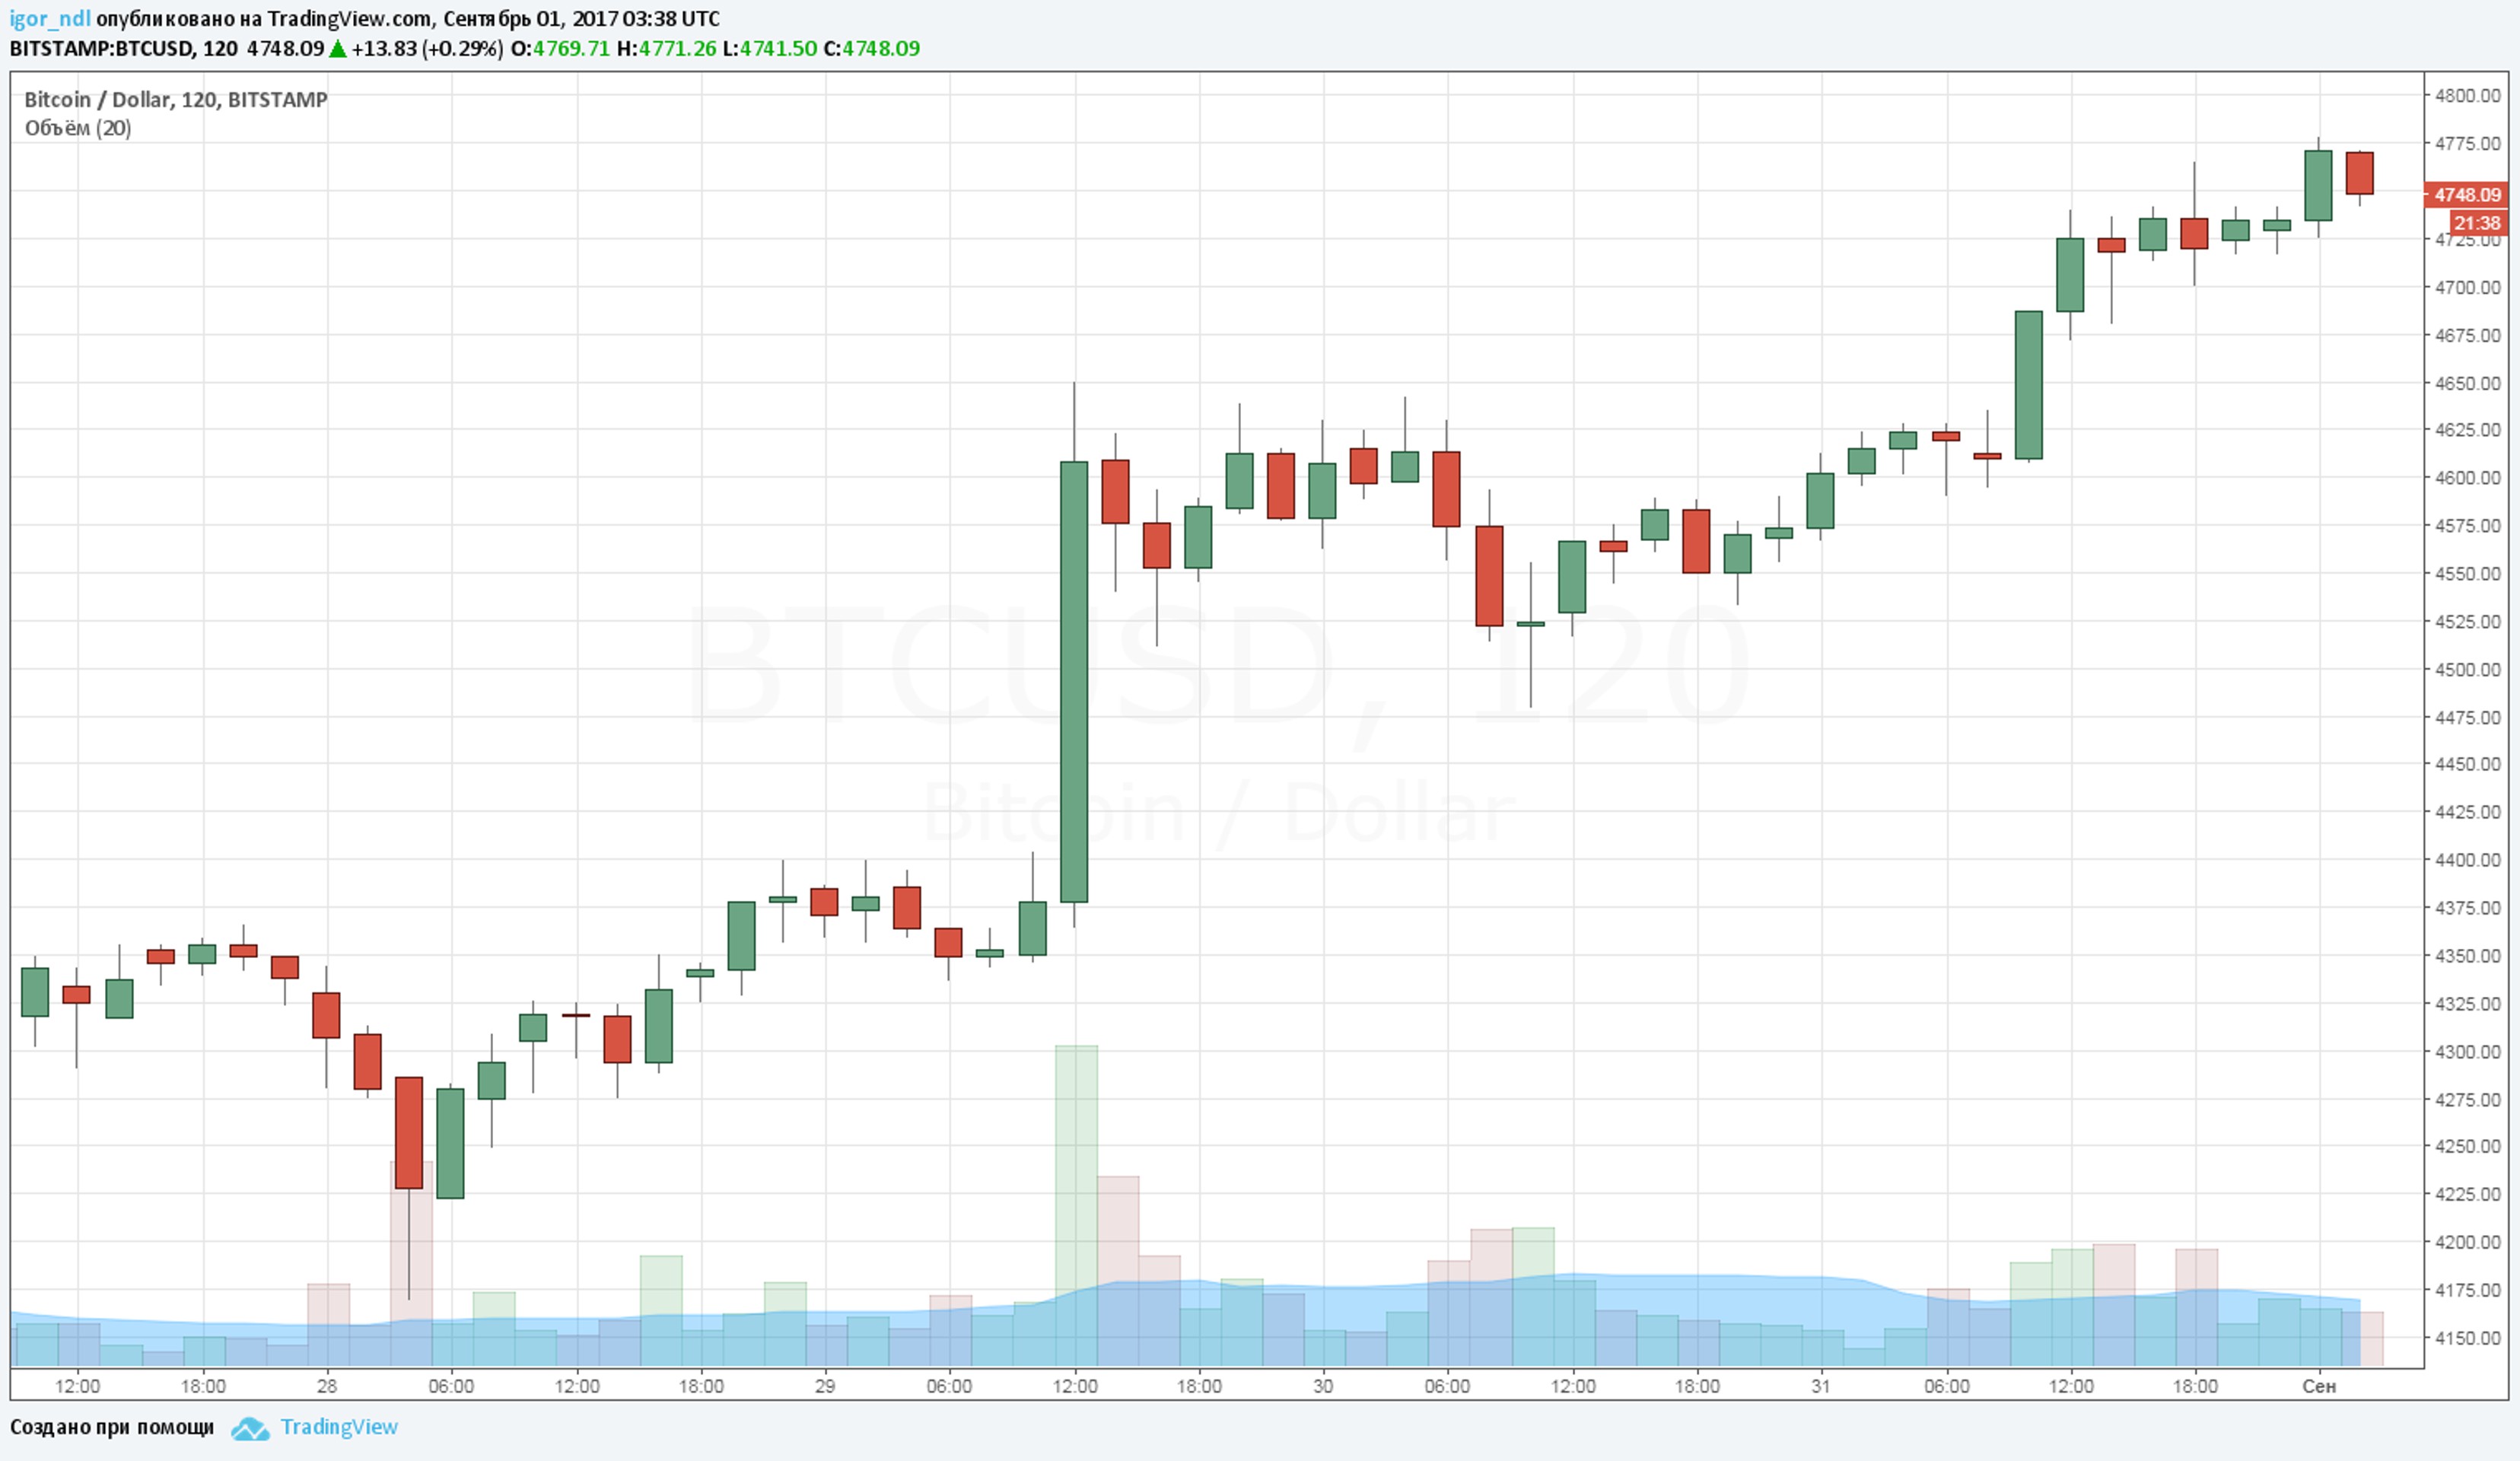Click the BITSTAMP:BTCUSD ticker symbol text
2520x1461 pixels.
pyautogui.click(x=100, y=48)
